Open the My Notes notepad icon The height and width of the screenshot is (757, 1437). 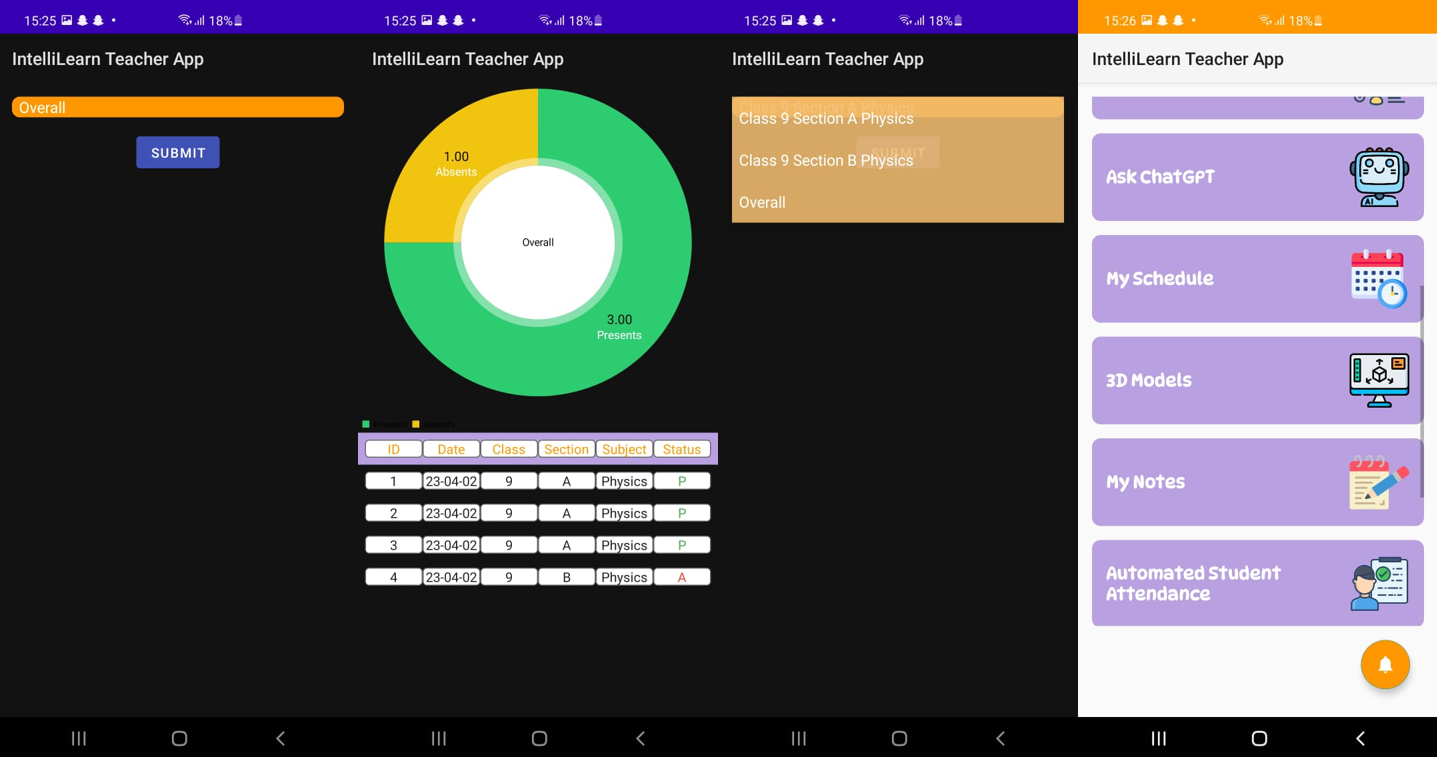point(1378,482)
